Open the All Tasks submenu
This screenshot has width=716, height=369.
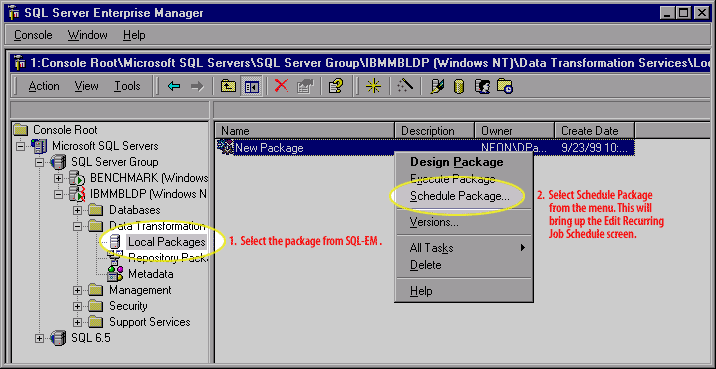click(x=463, y=248)
